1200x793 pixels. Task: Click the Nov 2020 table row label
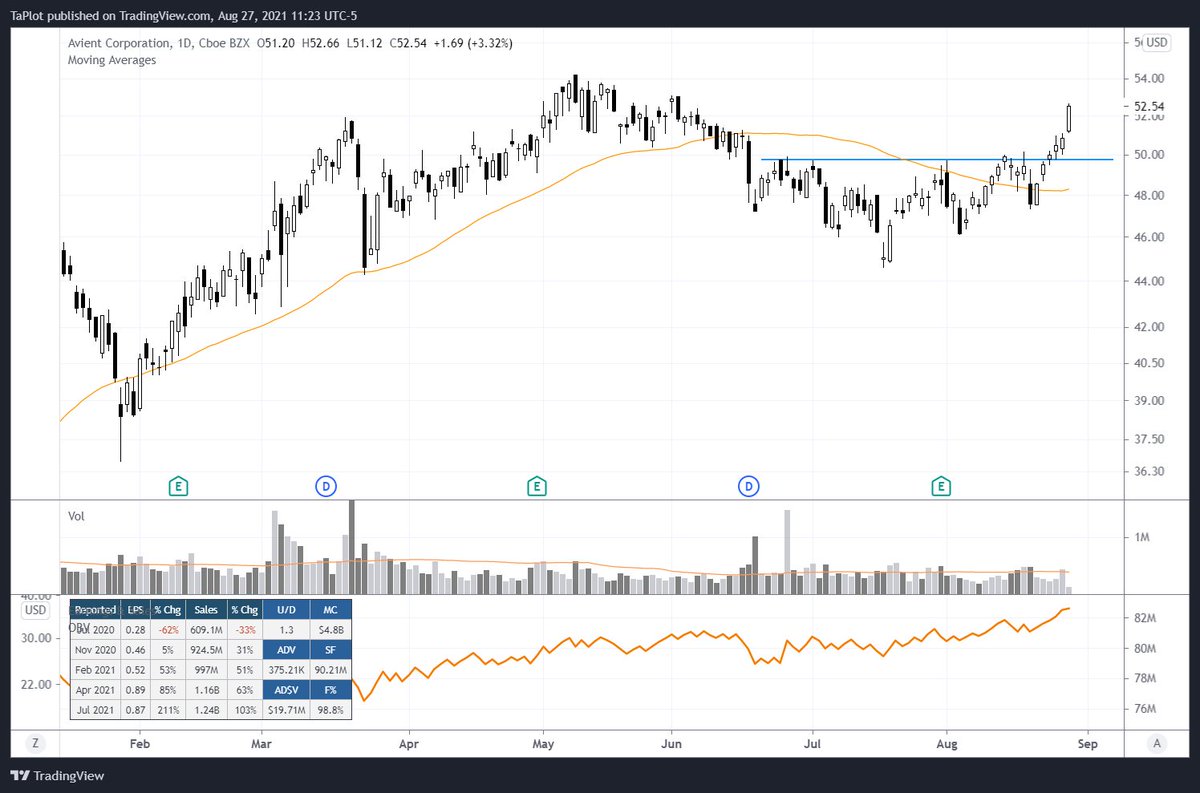pos(94,649)
